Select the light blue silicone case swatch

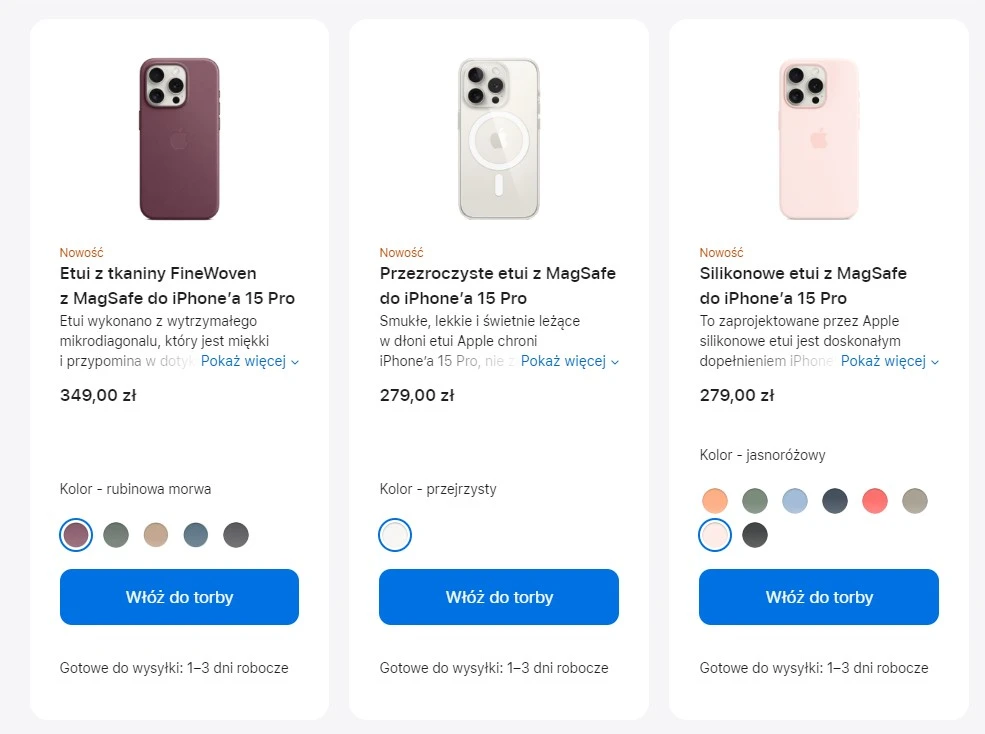point(795,501)
